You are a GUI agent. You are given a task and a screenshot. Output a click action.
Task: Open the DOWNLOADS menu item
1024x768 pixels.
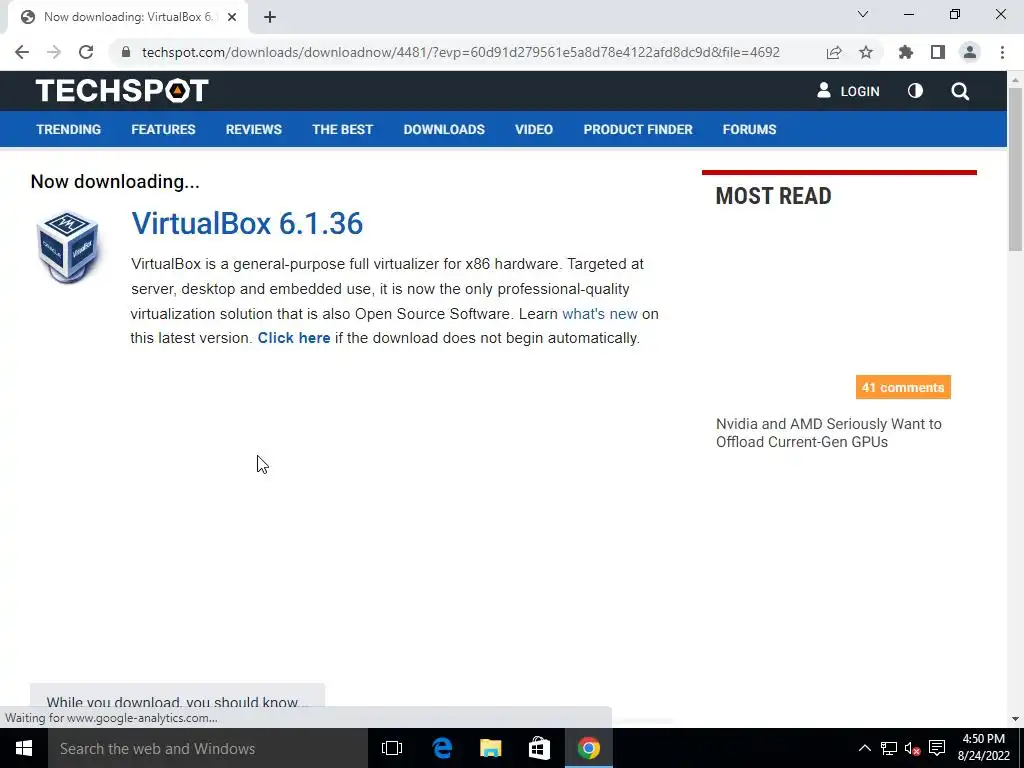click(444, 129)
